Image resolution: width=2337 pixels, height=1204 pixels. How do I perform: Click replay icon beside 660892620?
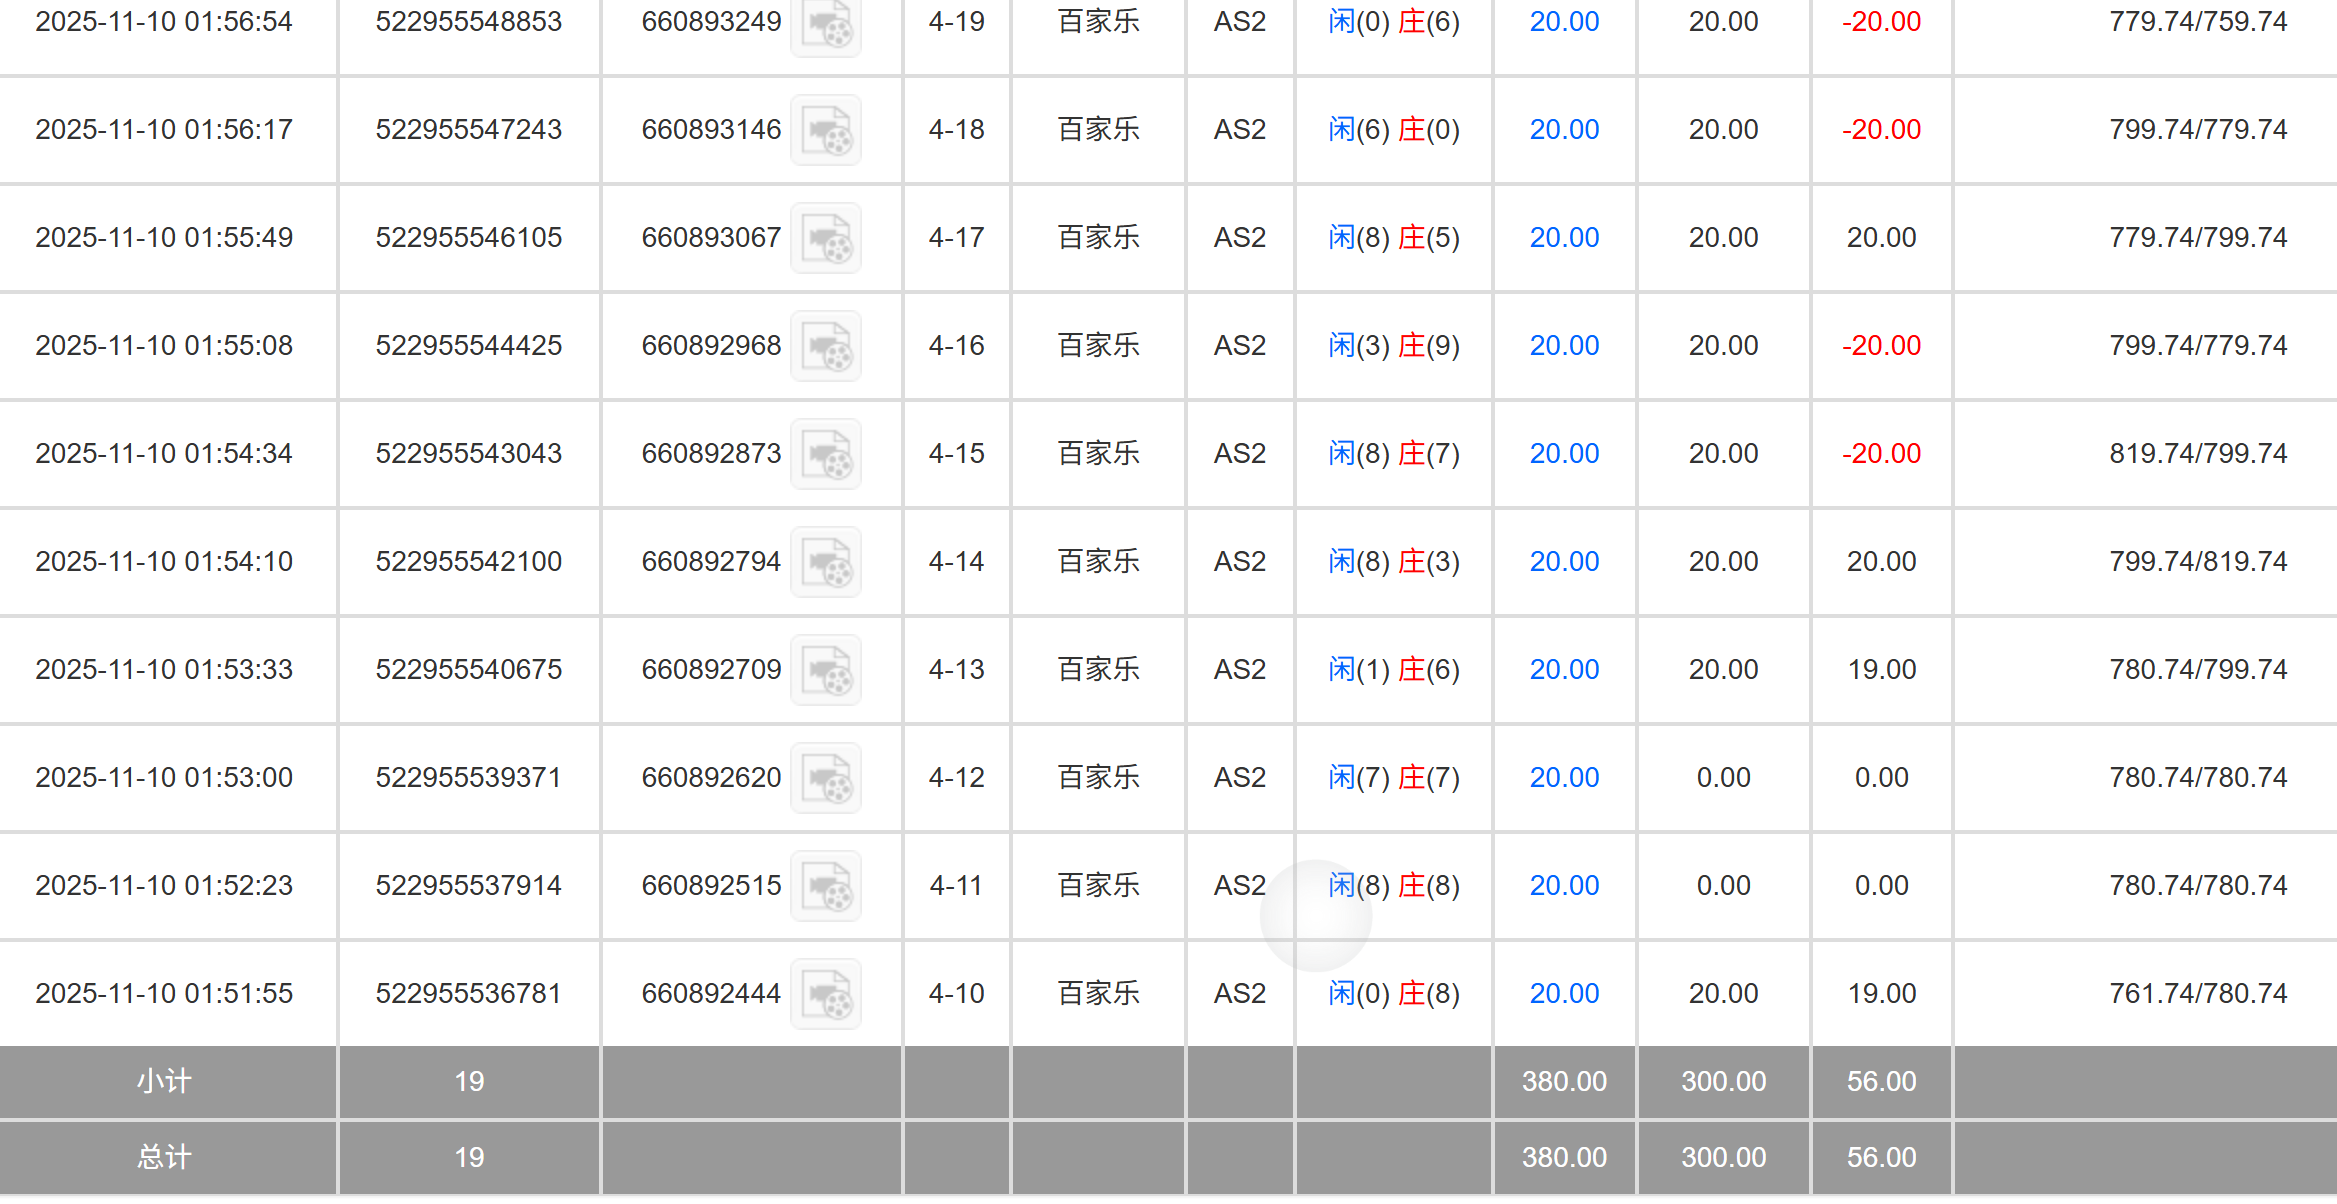826,778
